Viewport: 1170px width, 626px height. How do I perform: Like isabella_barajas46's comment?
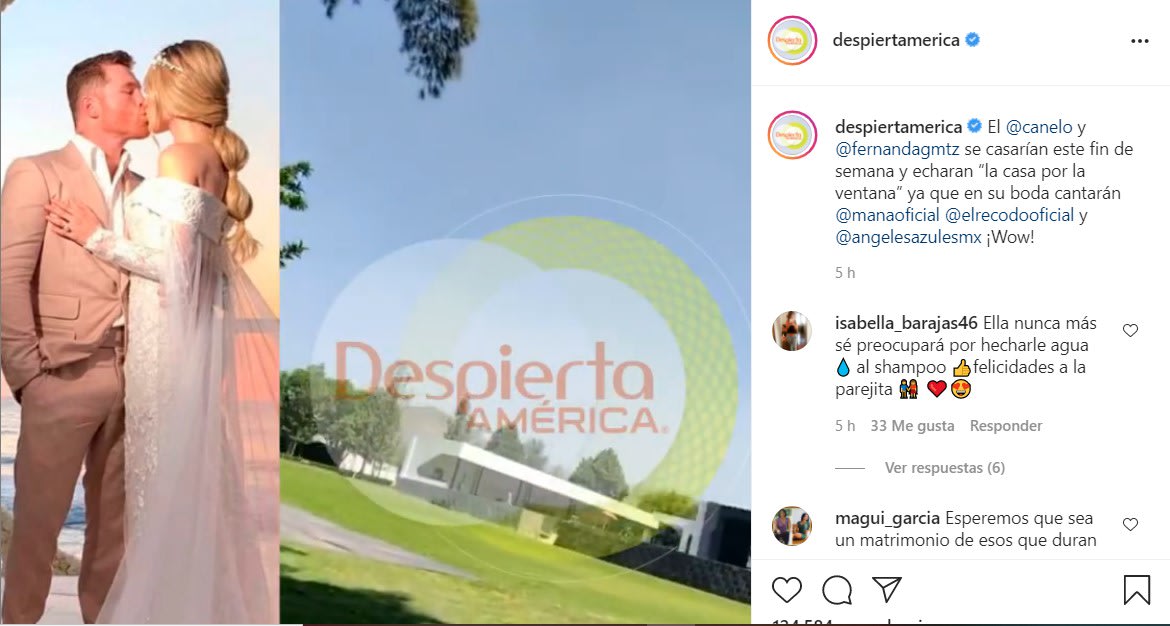pos(1130,331)
